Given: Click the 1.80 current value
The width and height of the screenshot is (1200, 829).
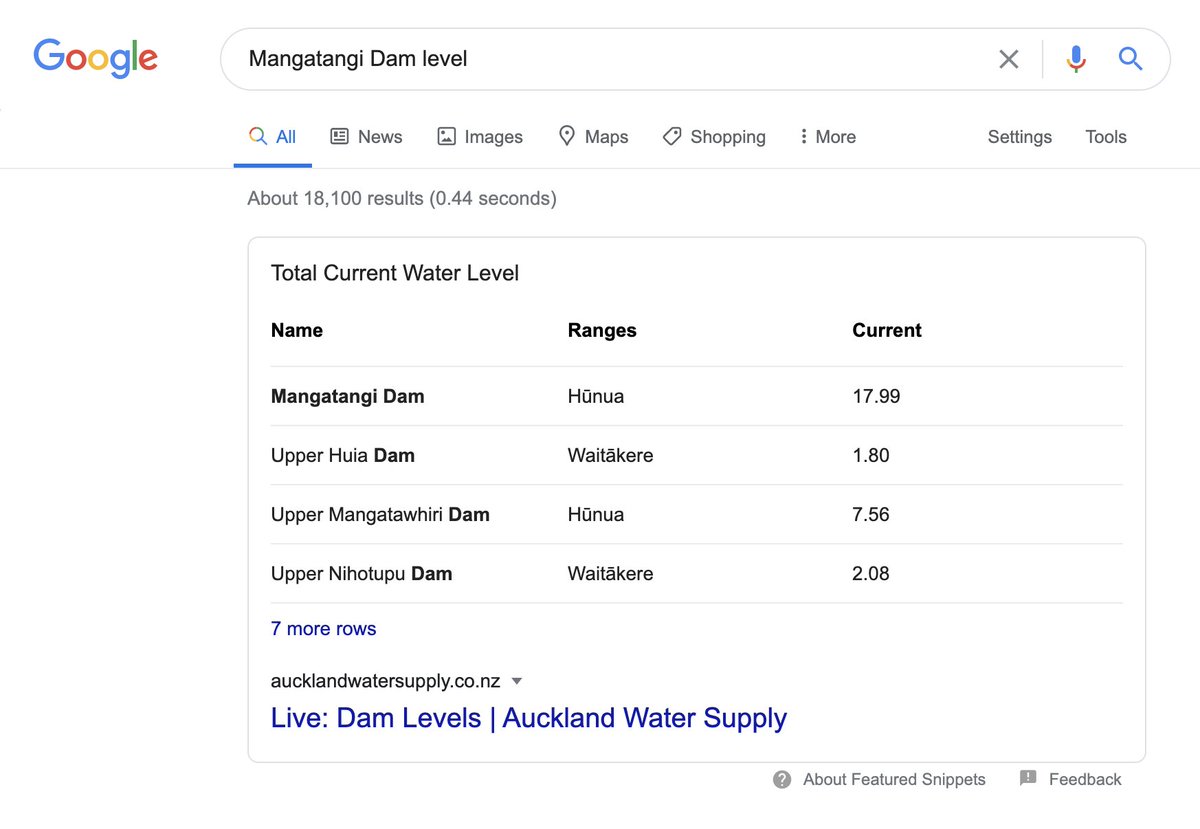Looking at the screenshot, I should click(871, 456).
